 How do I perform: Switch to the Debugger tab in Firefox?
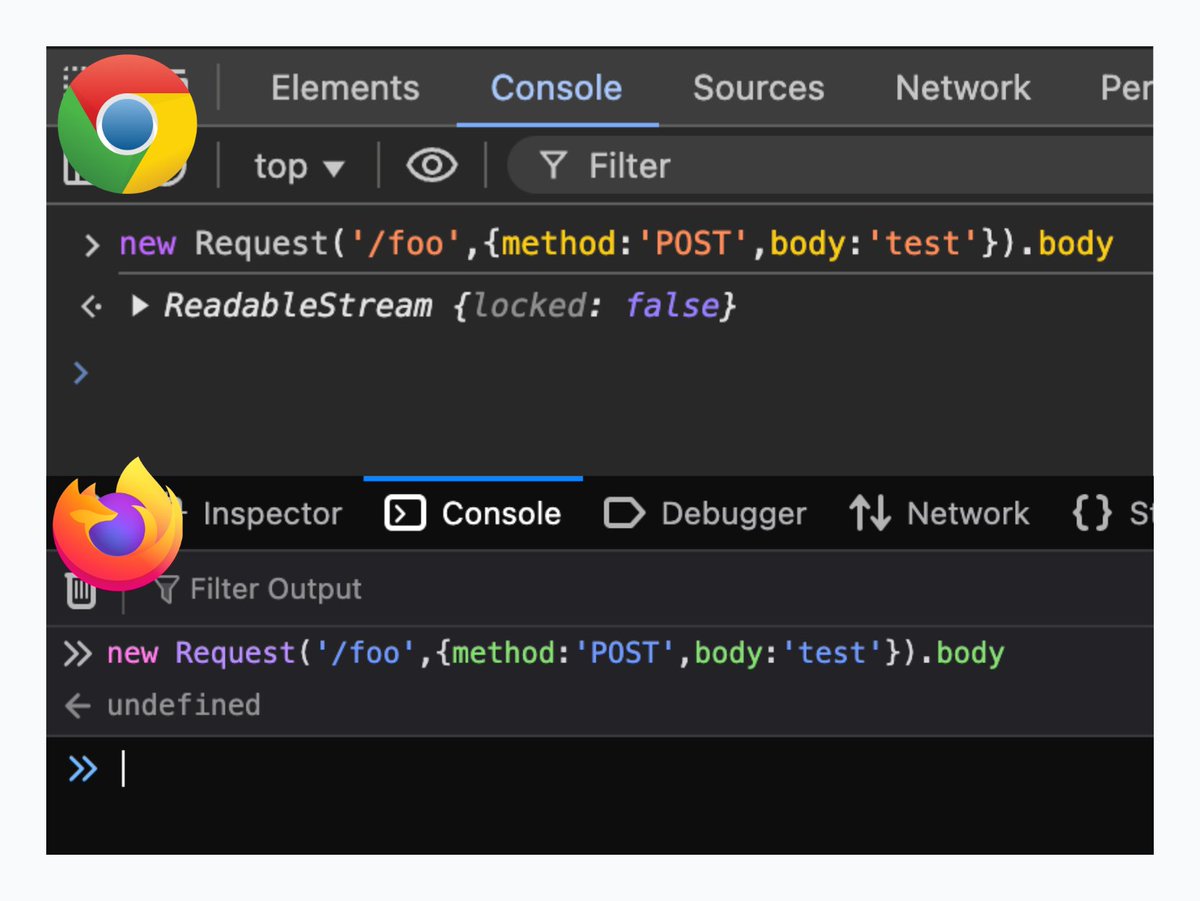[x=705, y=514]
